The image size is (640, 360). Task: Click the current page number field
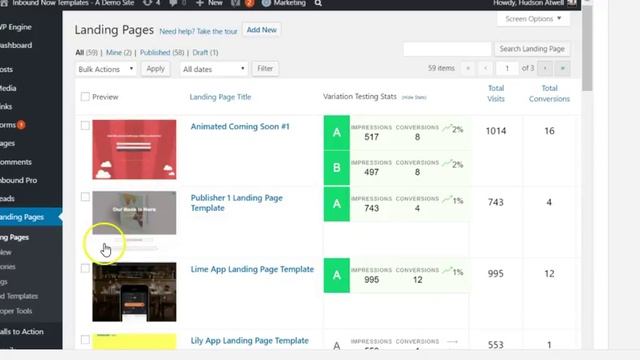507,69
